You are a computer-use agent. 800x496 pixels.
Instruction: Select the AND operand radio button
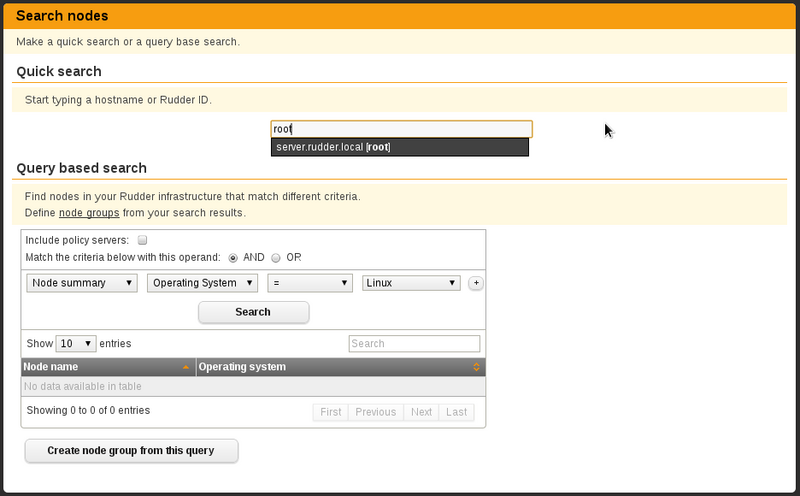pyautogui.click(x=233, y=258)
